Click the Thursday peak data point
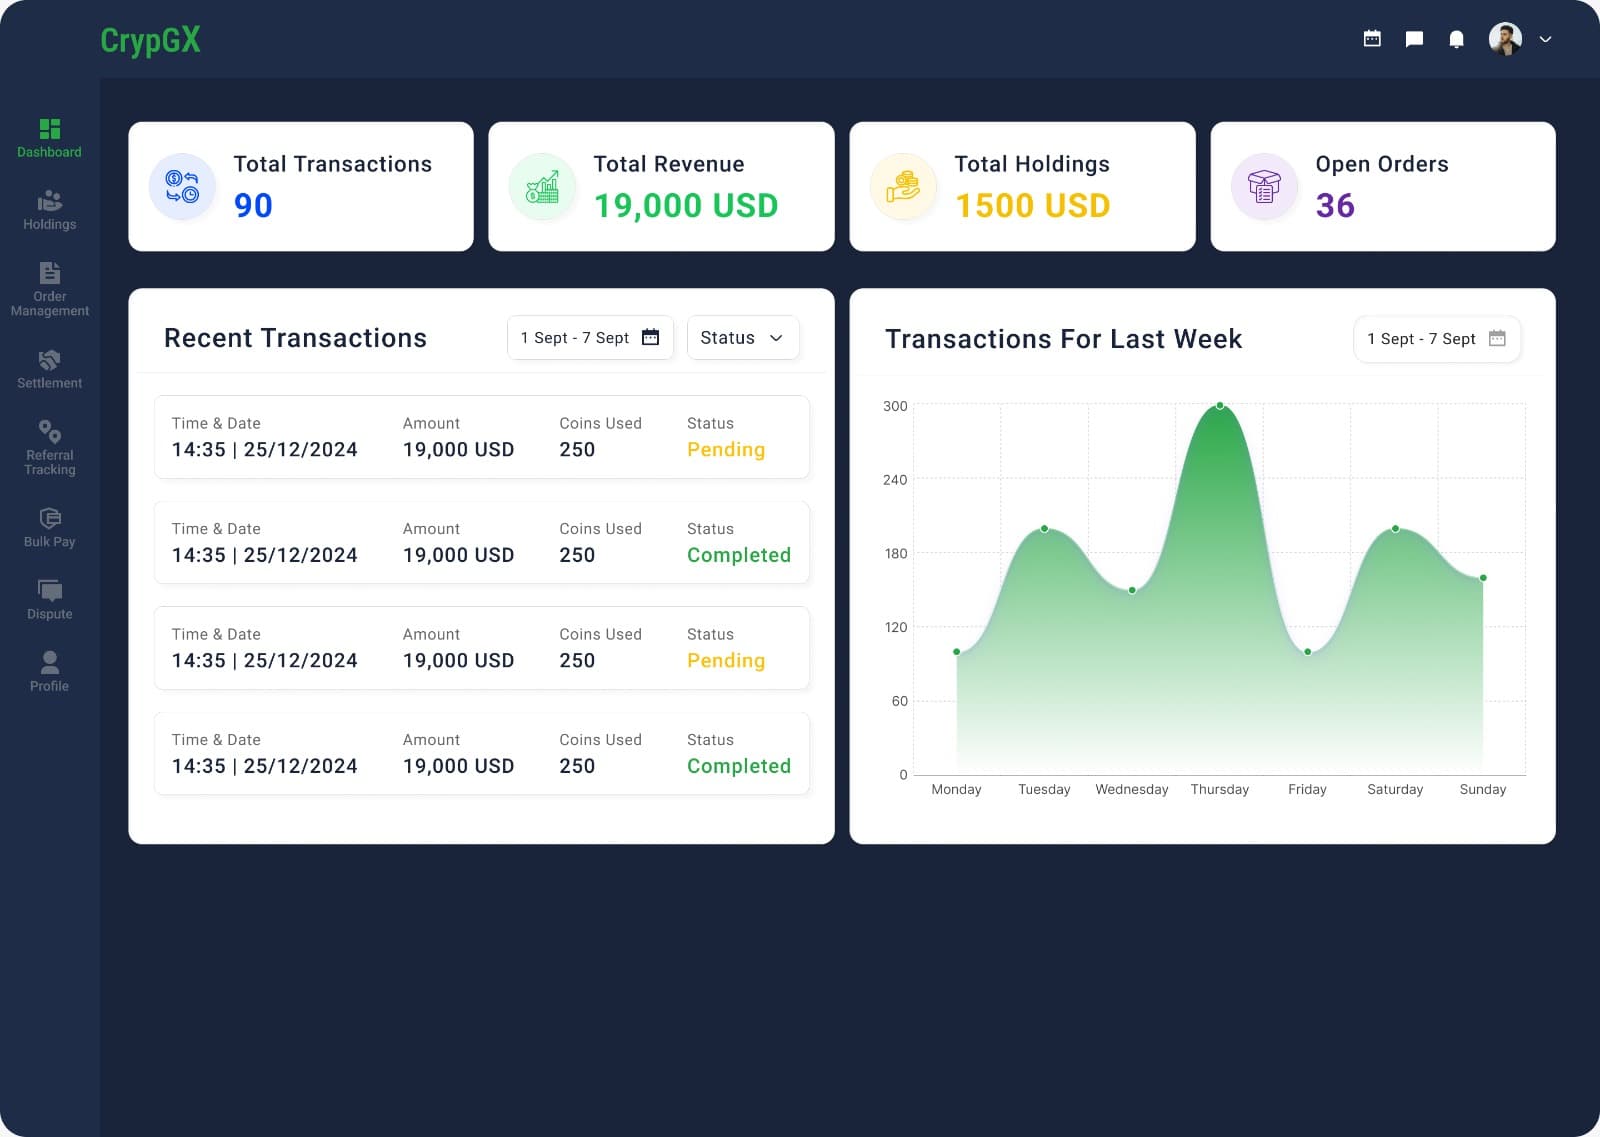This screenshot has width=1600, height=1137. 1220,406
